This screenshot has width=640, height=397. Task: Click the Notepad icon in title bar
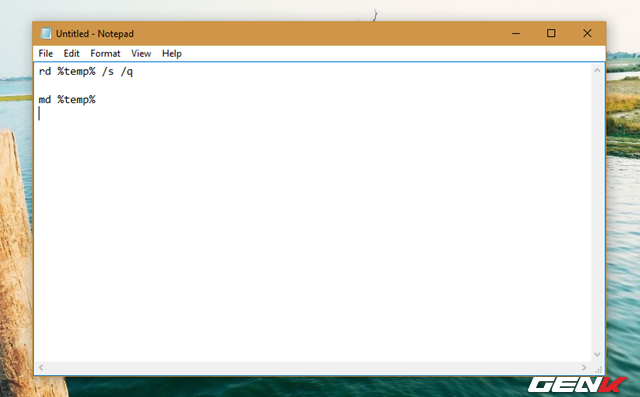pyautogui.click(x=46, y=33)
